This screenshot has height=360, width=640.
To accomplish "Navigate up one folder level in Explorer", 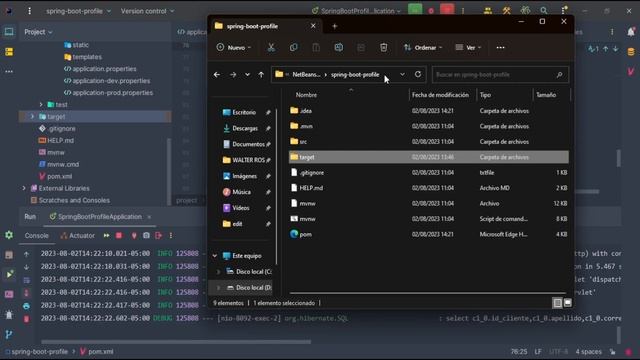I will pos(261,75).
